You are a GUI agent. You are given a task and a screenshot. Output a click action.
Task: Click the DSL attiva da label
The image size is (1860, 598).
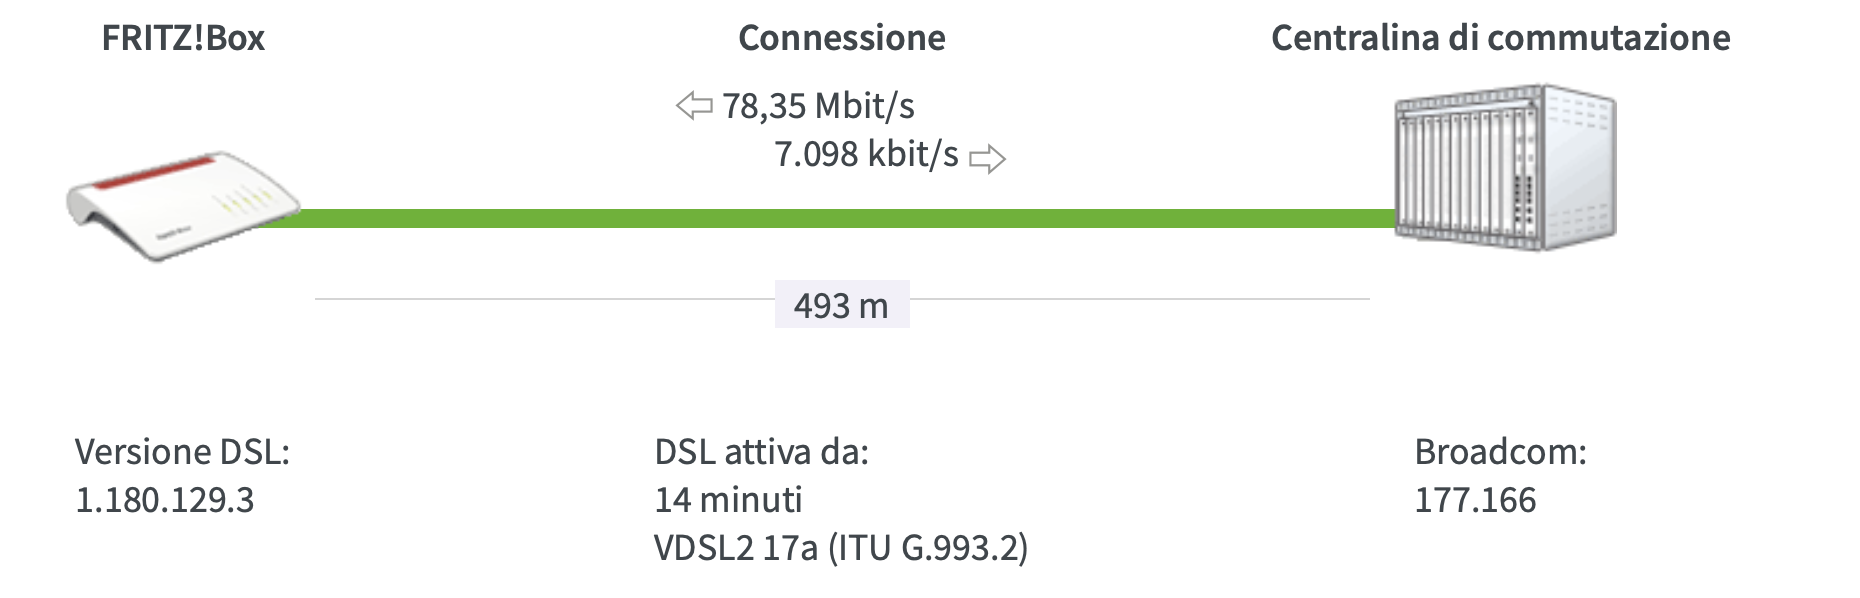(x=762, y=452)
